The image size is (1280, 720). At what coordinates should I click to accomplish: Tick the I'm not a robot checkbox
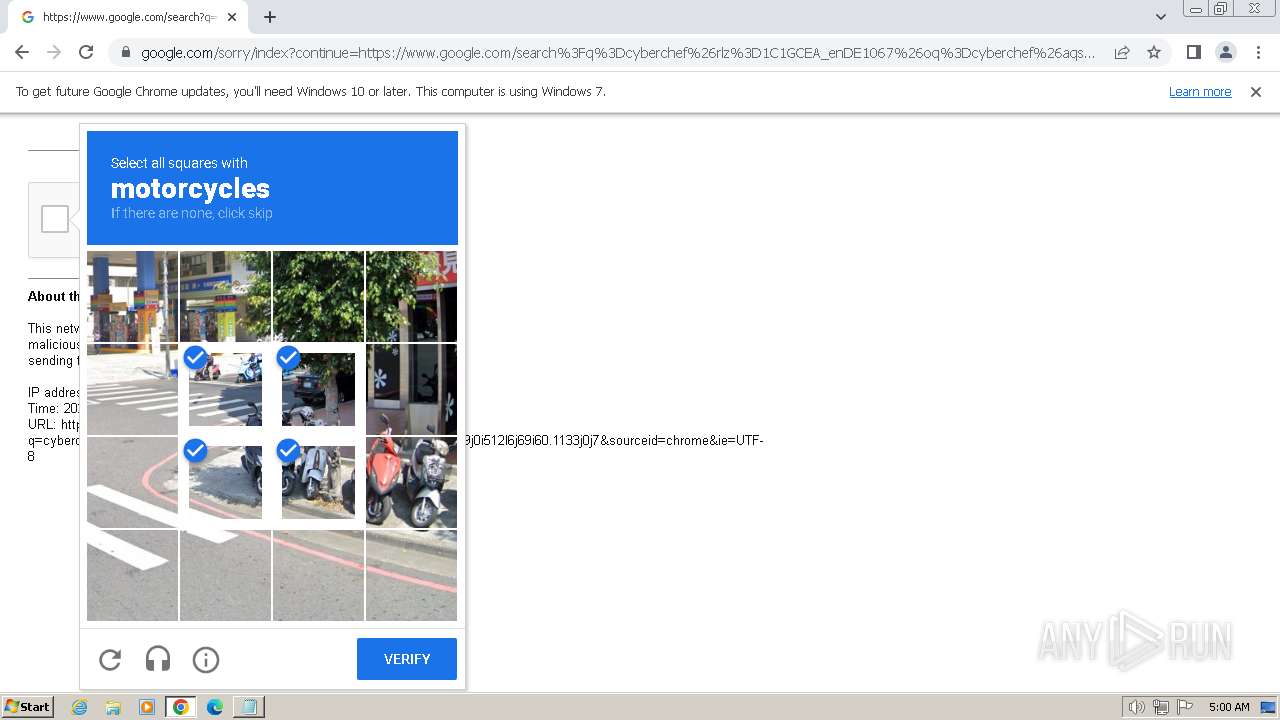55,219
